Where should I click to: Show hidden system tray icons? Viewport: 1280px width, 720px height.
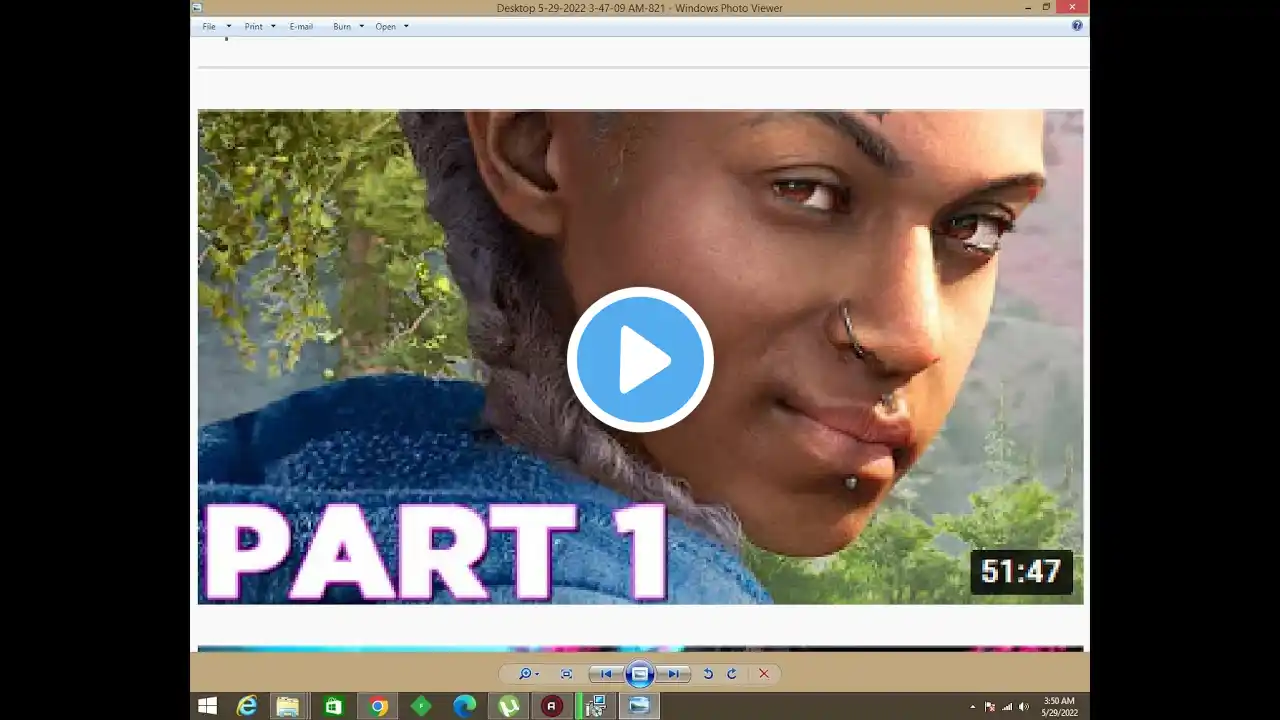973,707
